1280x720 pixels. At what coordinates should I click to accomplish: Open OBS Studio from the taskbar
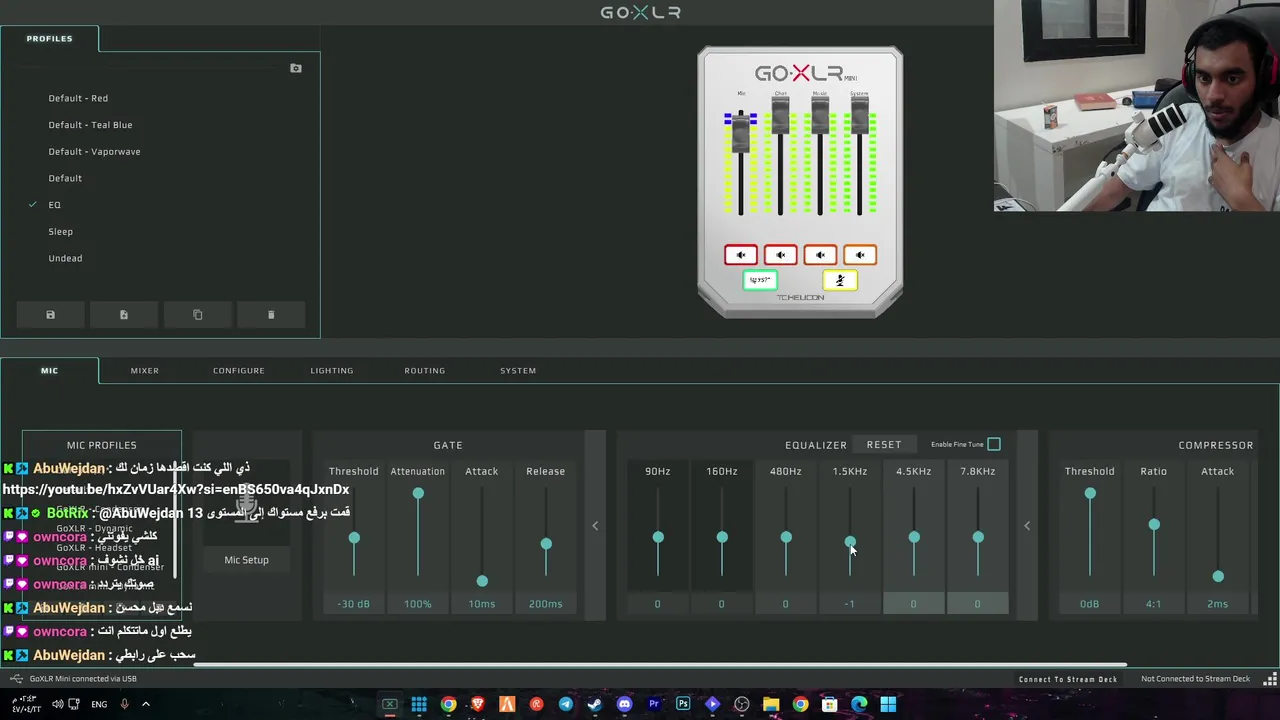click(x=741, y=704)
